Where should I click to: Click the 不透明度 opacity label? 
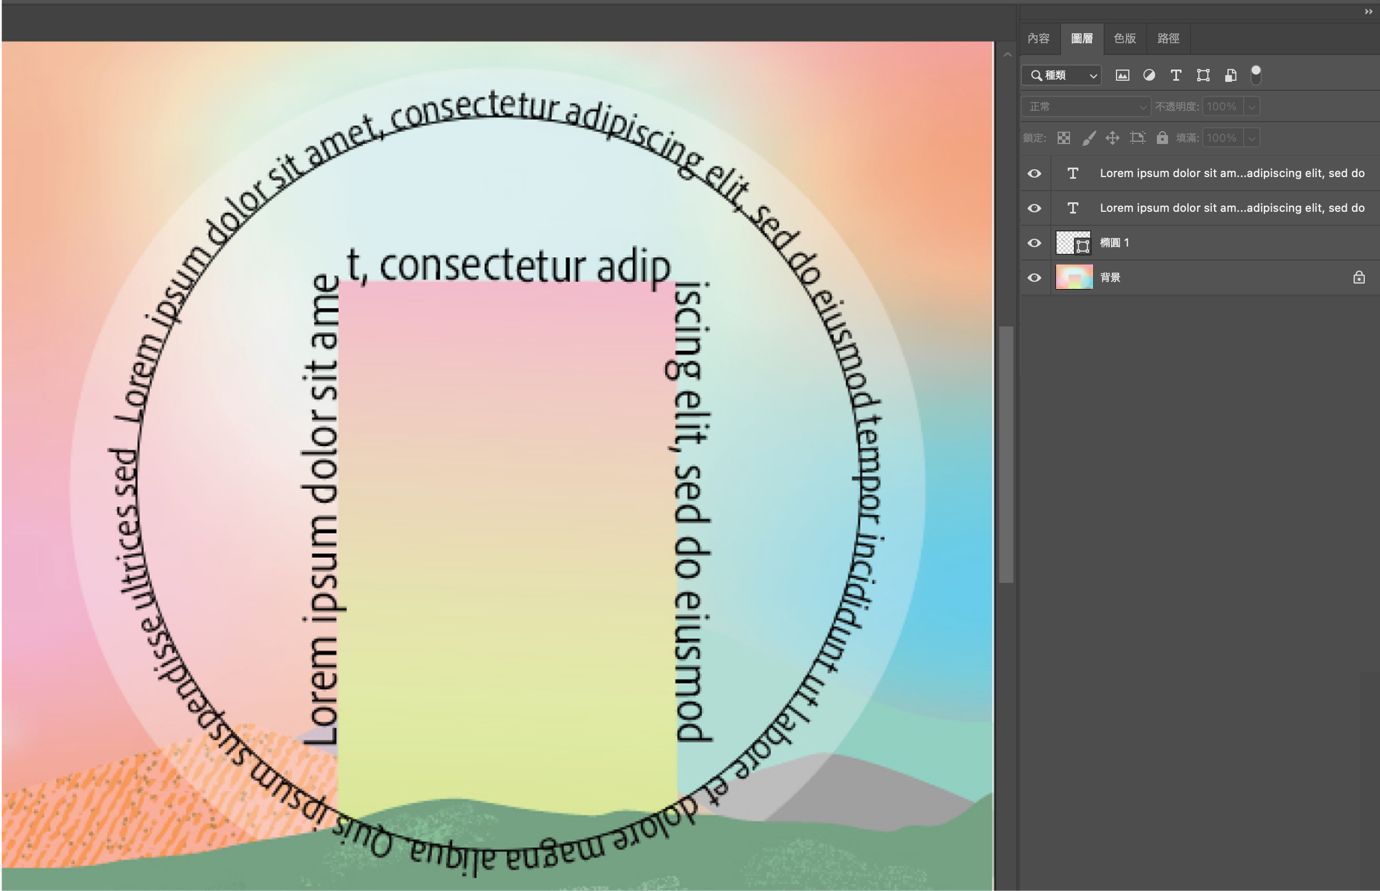pyautogui.click(x=1178, y=106)
